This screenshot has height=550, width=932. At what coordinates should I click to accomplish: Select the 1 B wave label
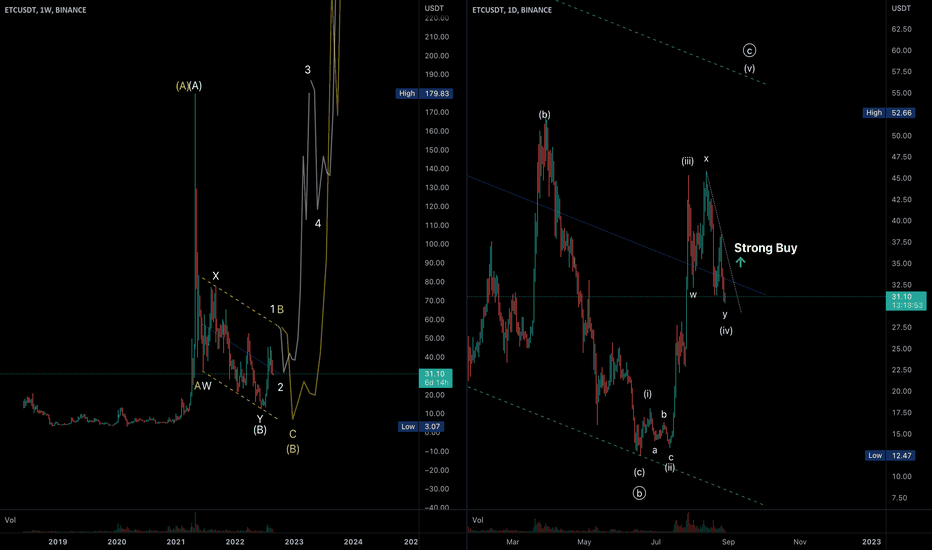click(x=277, y=309)
